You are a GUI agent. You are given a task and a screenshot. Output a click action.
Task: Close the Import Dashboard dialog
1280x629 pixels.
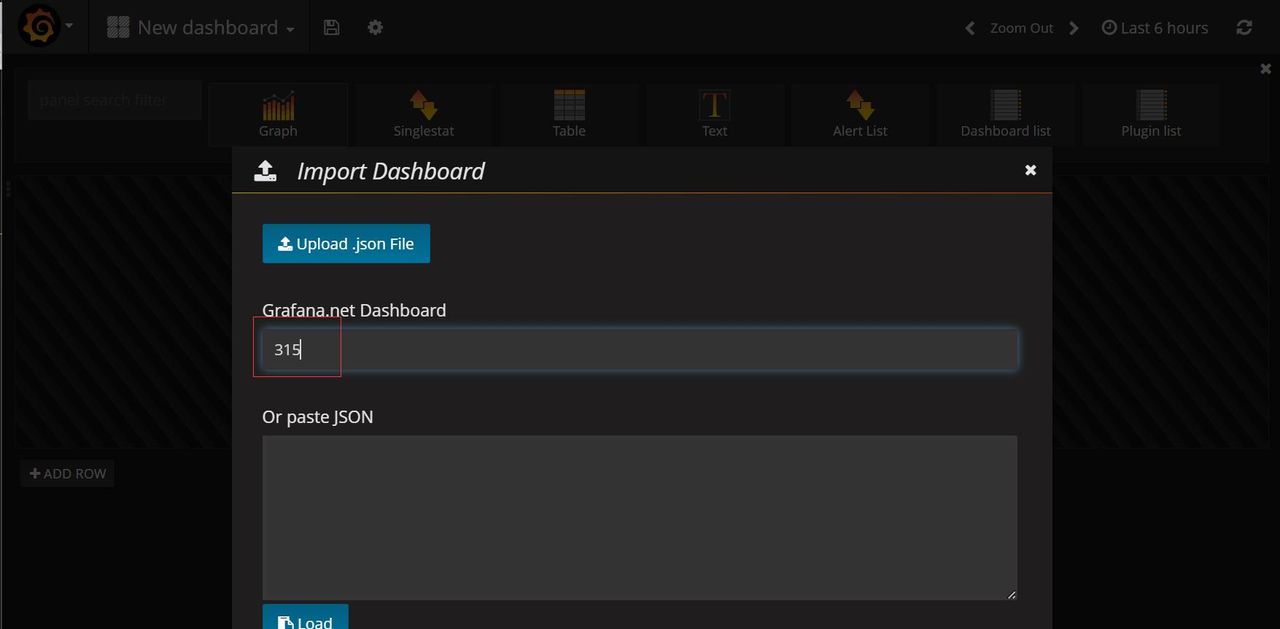(x=1030, y=171)
